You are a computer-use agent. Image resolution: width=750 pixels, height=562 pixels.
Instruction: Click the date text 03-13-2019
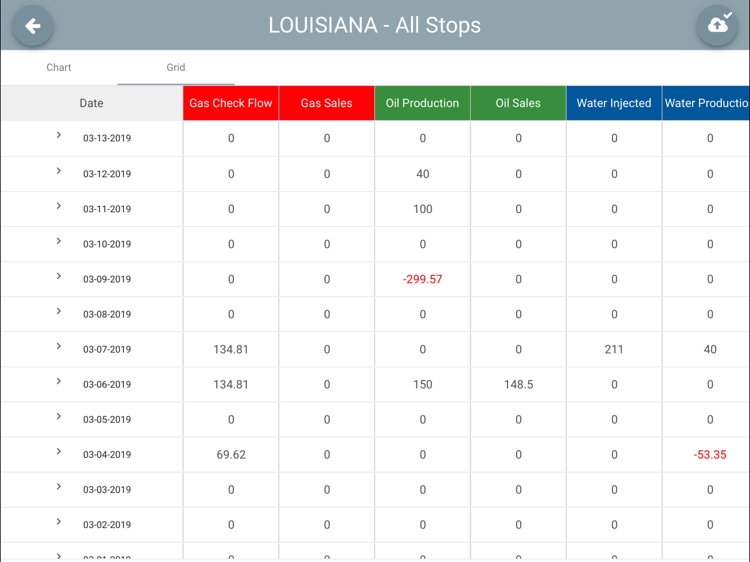[x=107, y=138]
